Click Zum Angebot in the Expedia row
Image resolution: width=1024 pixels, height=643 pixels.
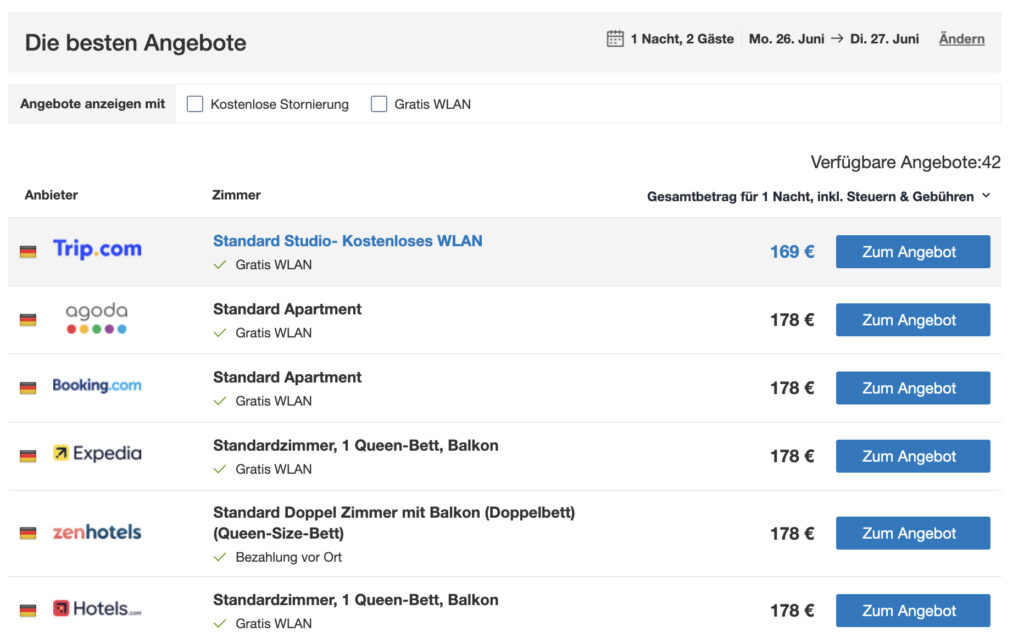pyautogui.click(x=913, y=456)
